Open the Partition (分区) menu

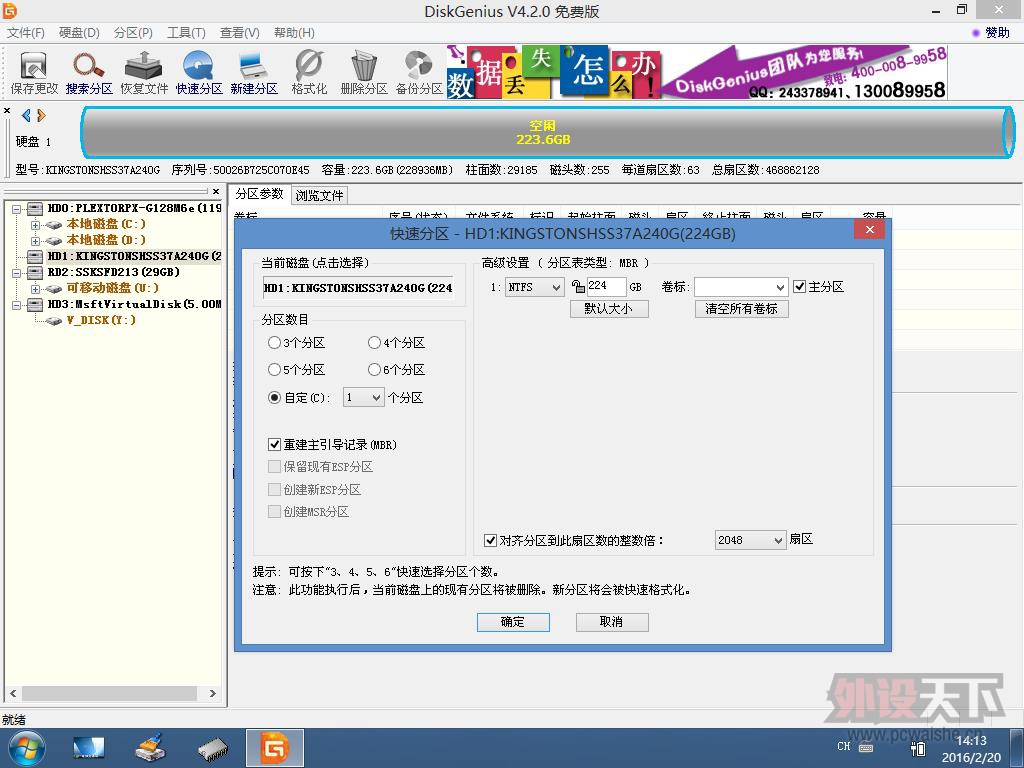(x=133, y=33)
